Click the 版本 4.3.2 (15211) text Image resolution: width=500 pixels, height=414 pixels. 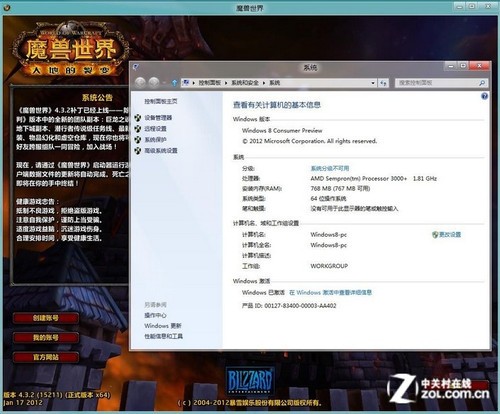click(57, 395)
